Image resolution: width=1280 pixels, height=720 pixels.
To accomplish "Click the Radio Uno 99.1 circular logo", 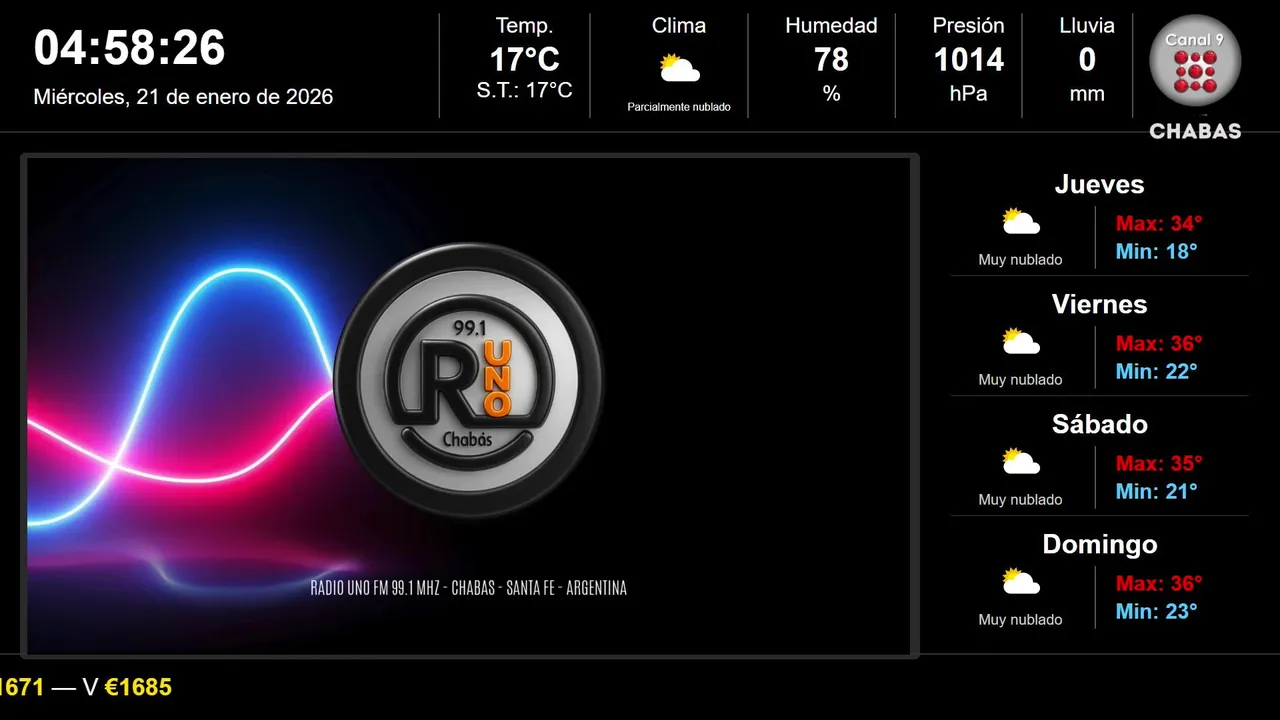I will [x=469, y=380].
